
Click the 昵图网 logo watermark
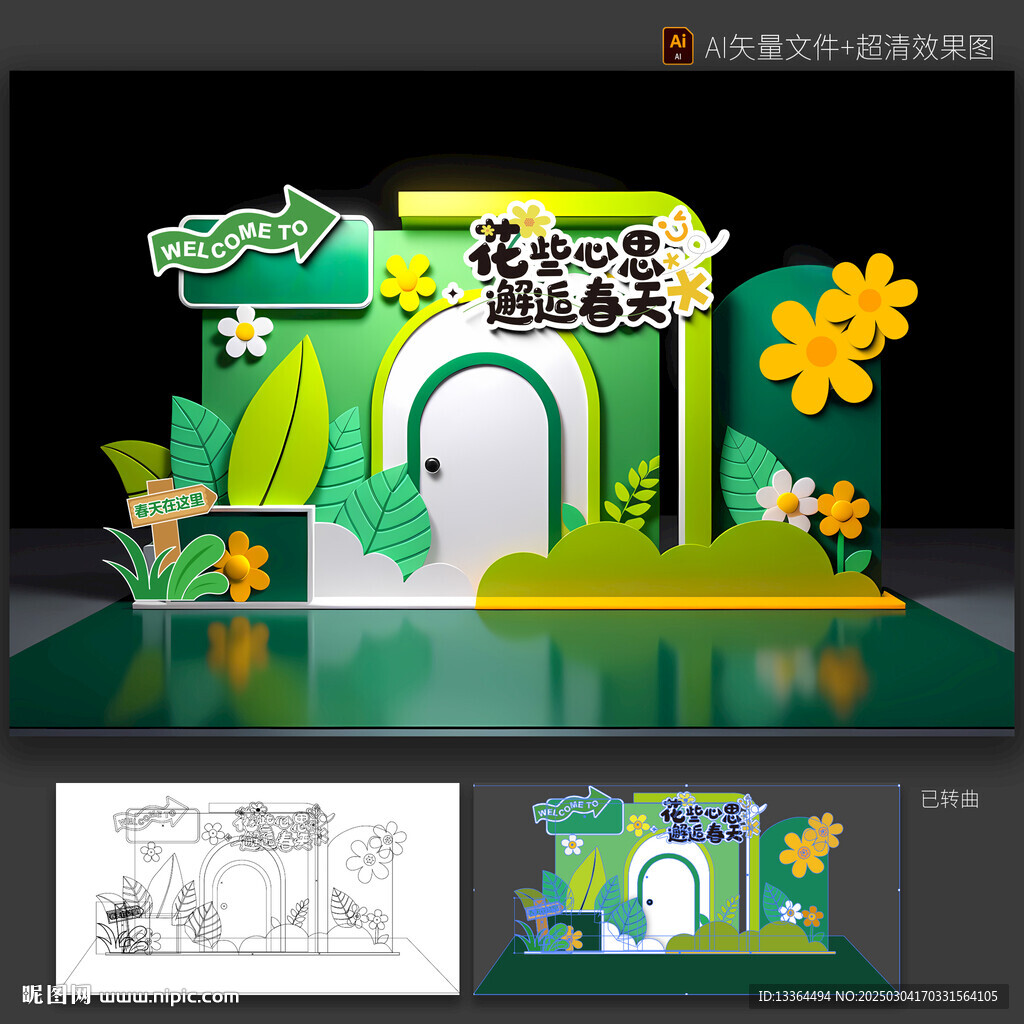click(x=57, y=995)
